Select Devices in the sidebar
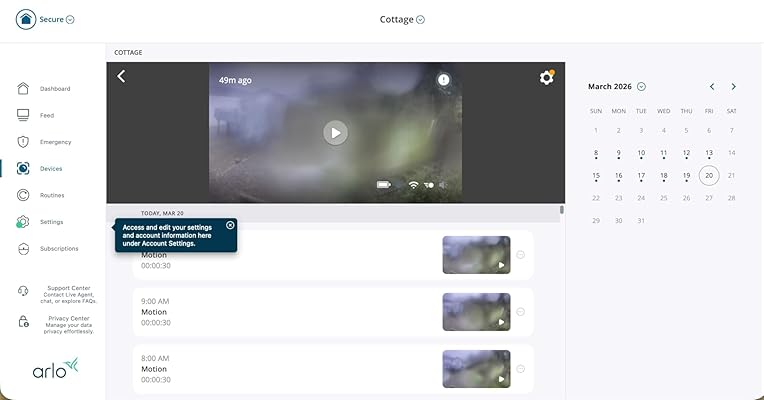The height and width of the screenshot is (400, 764). [51, 169]
